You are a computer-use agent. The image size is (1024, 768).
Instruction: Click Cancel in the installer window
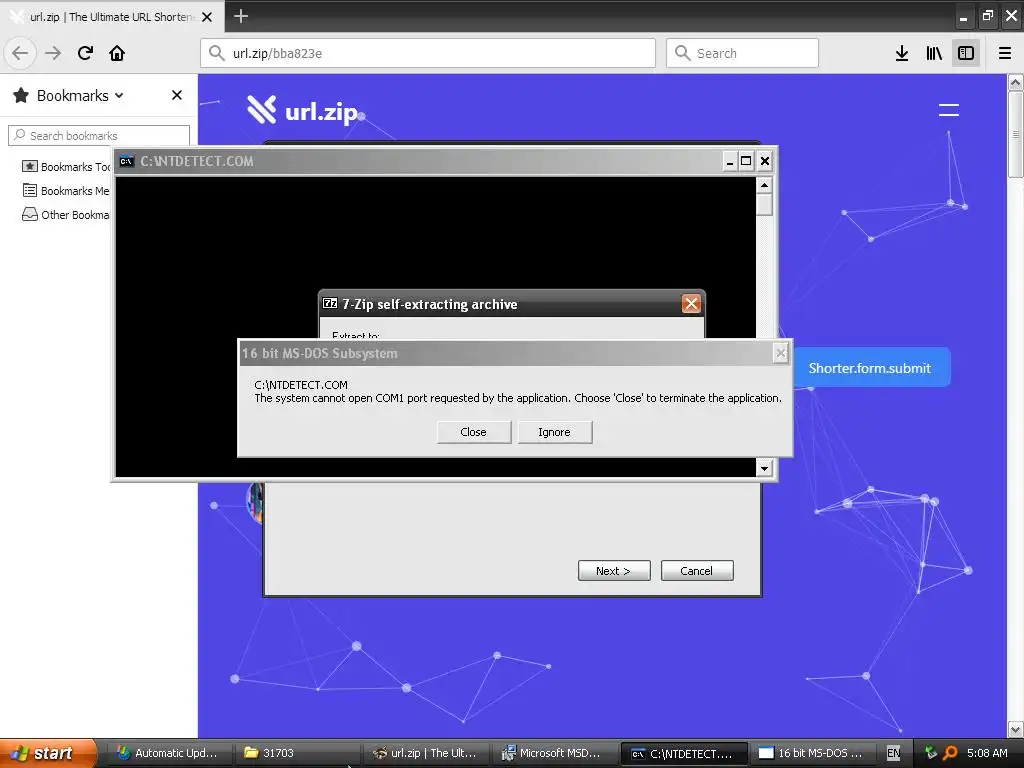pos(697,571)
